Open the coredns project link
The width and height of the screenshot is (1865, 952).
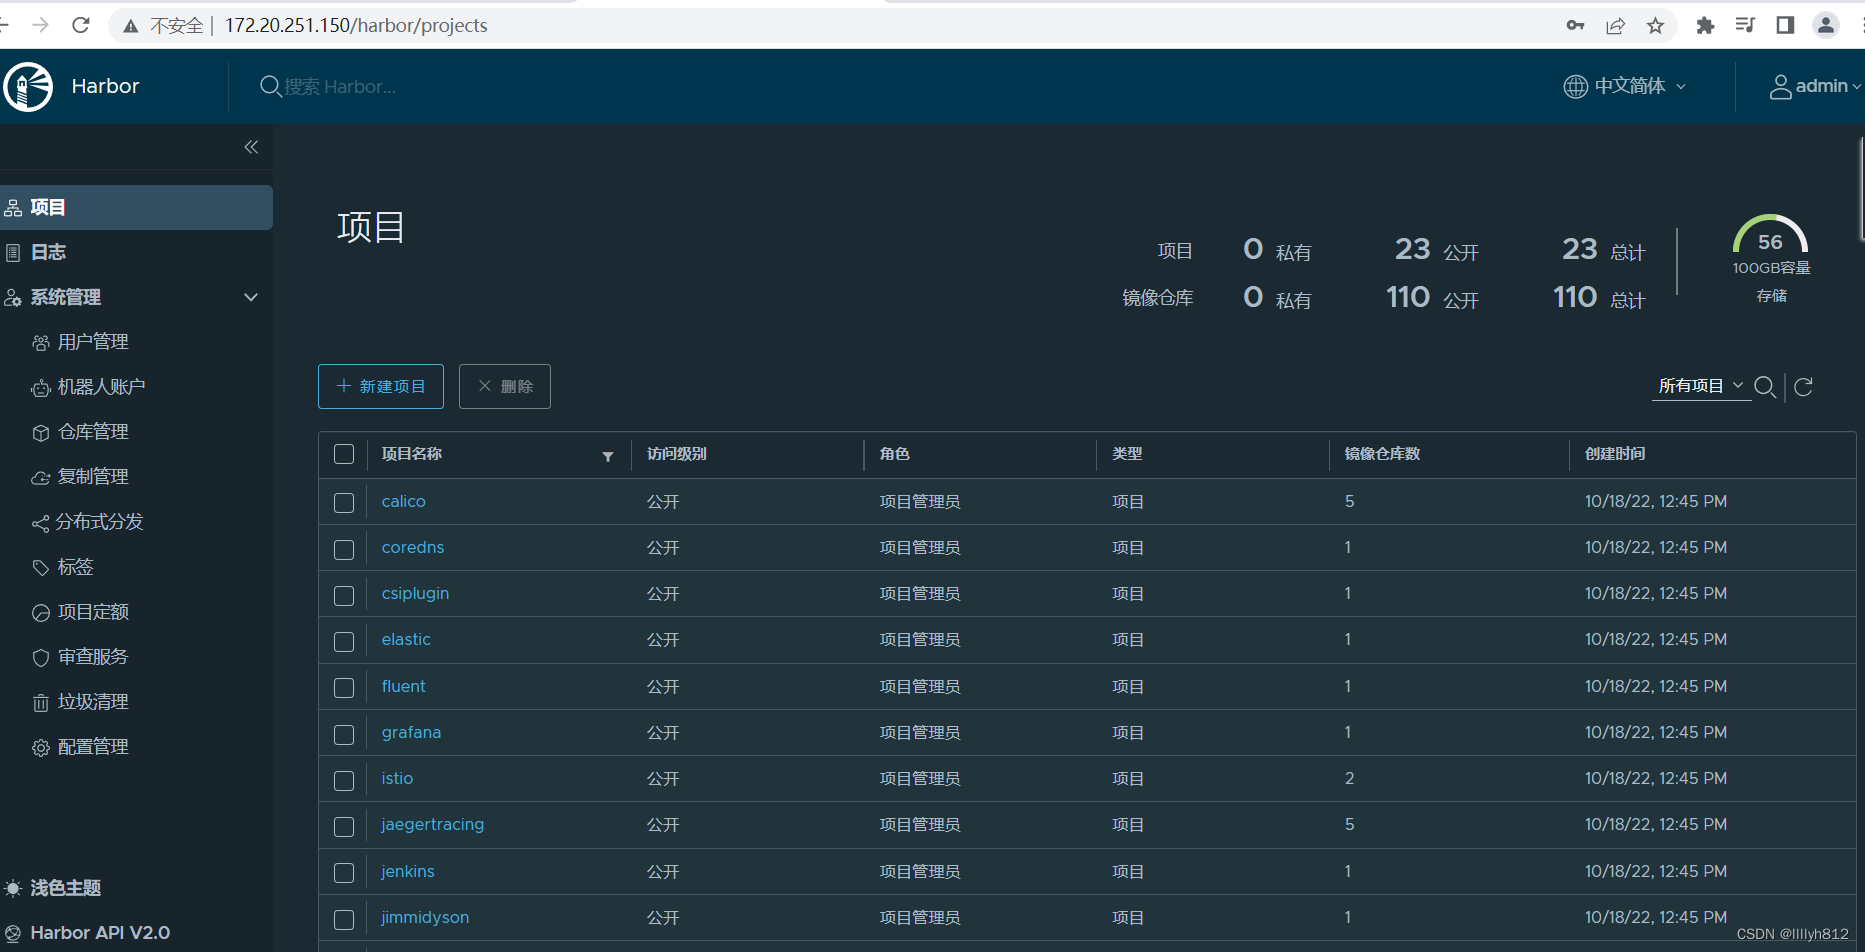[x=412, y=547]
